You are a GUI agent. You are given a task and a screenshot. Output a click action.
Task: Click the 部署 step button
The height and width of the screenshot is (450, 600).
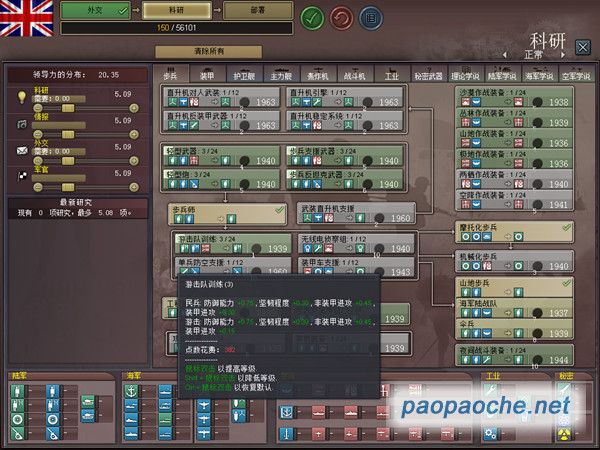[x=258, y=10]
